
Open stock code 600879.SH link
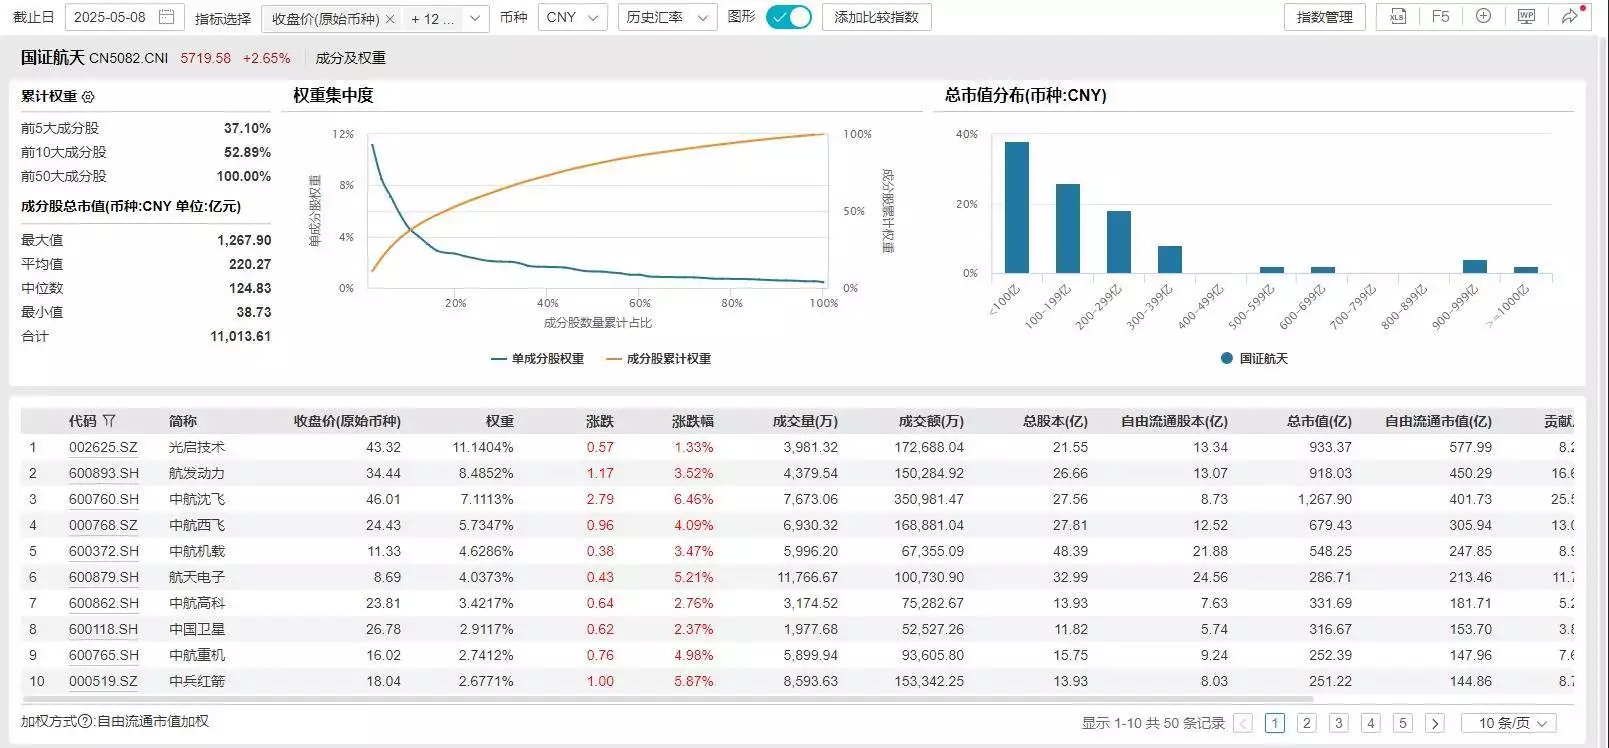pyautogui.click(x=104, y=577)
